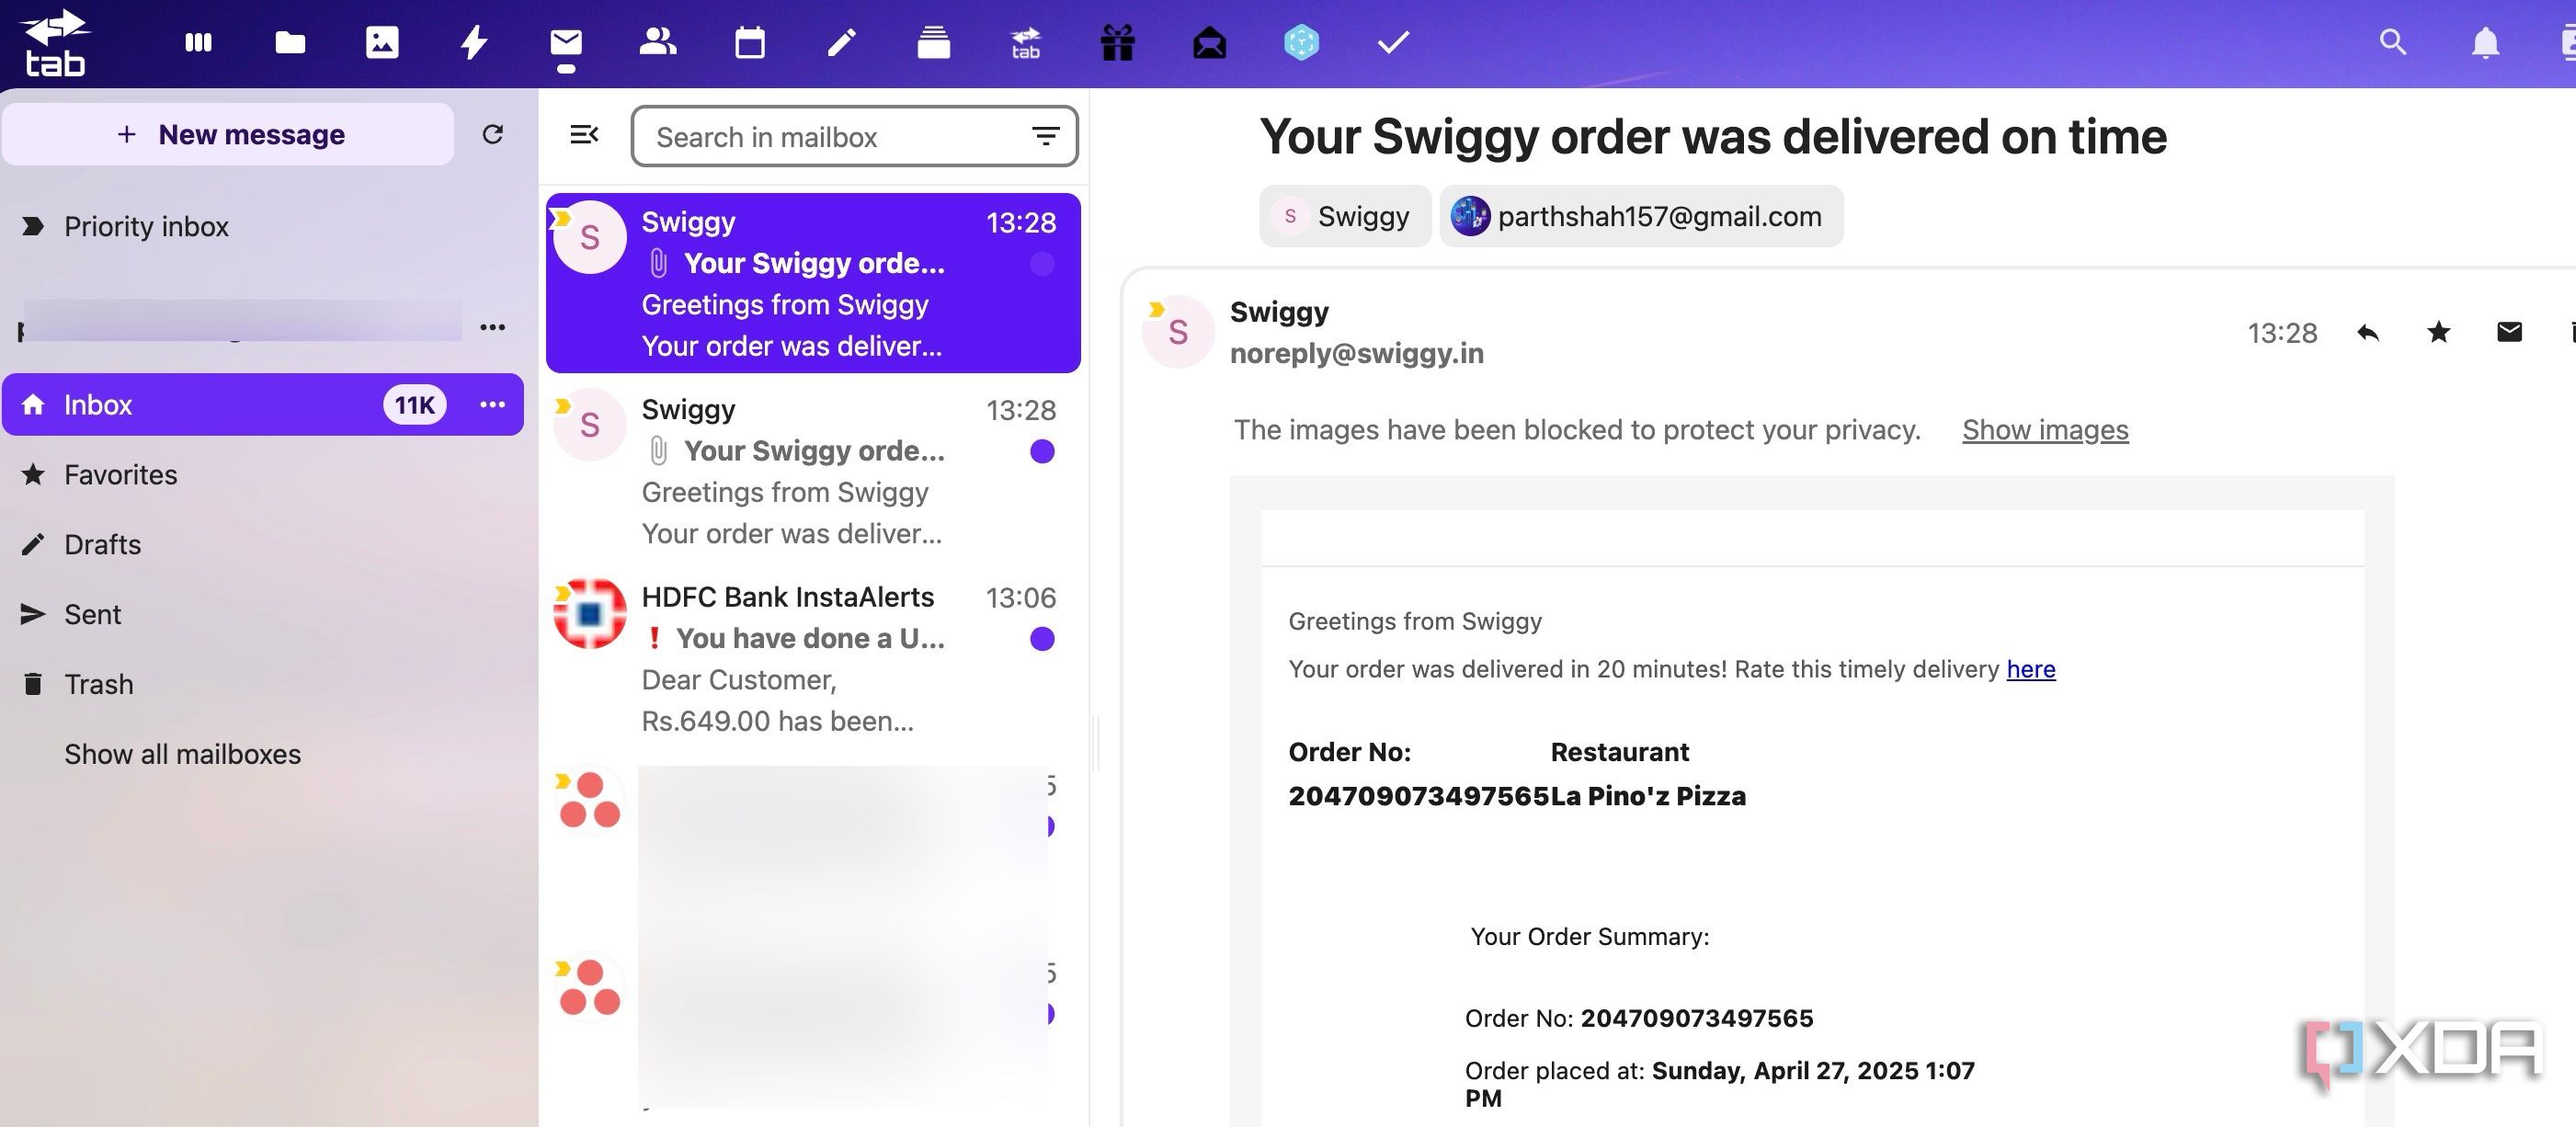Open search filter options in mailbox search
The width and height of the screenshot is (2576, 1127).
pos(1045,136)
